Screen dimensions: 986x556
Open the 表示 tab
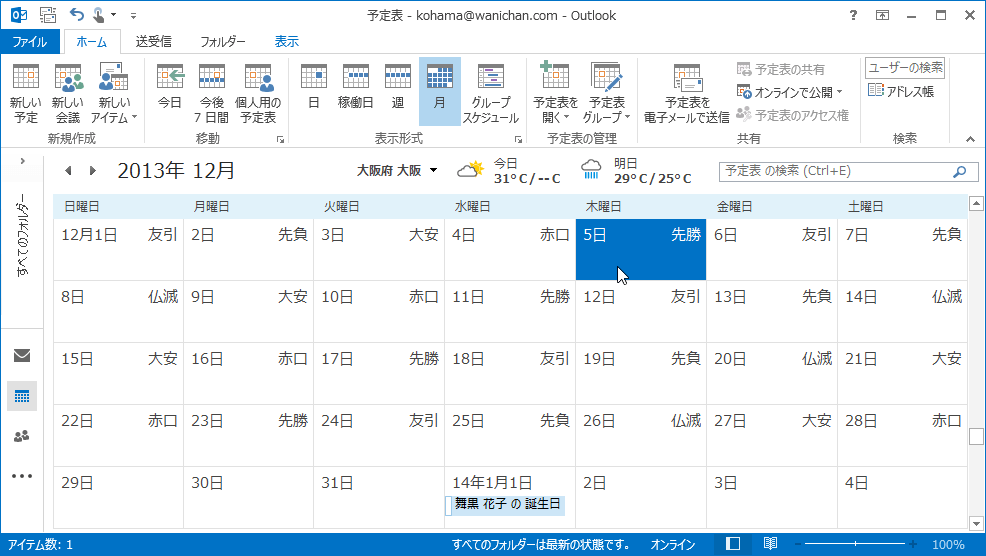click(286, 42)
